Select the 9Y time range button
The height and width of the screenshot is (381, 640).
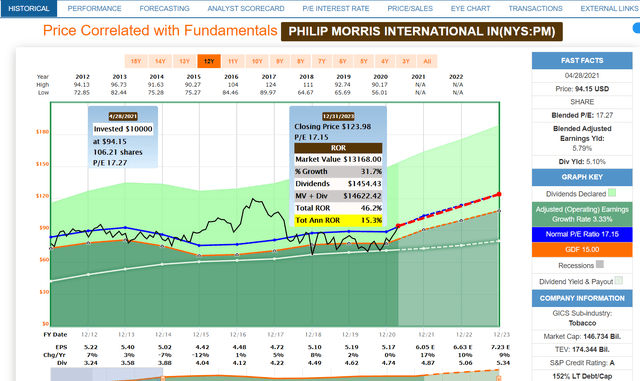click(280, 61)
